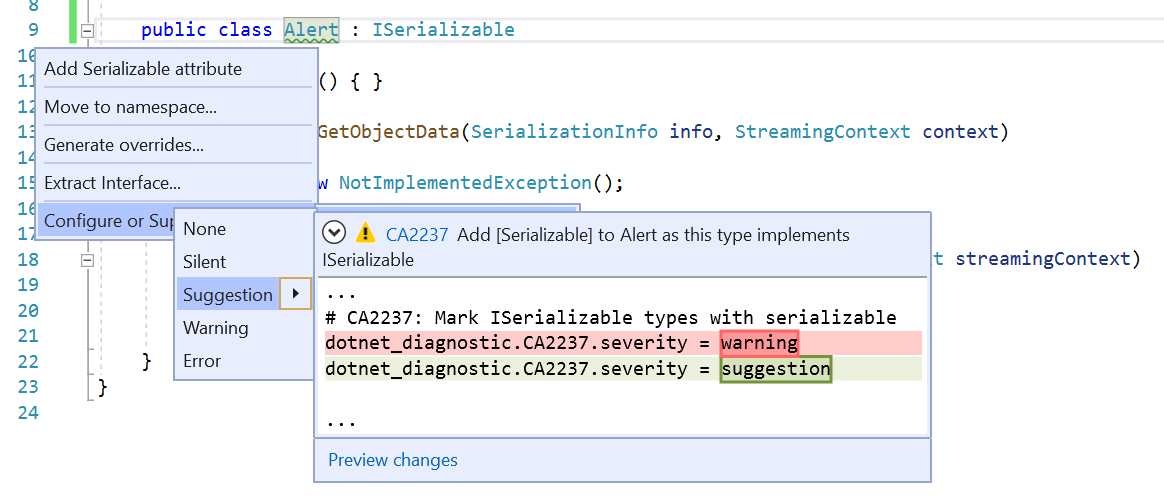Collapse the Alert class outlining box

click(x=88, y=30)
